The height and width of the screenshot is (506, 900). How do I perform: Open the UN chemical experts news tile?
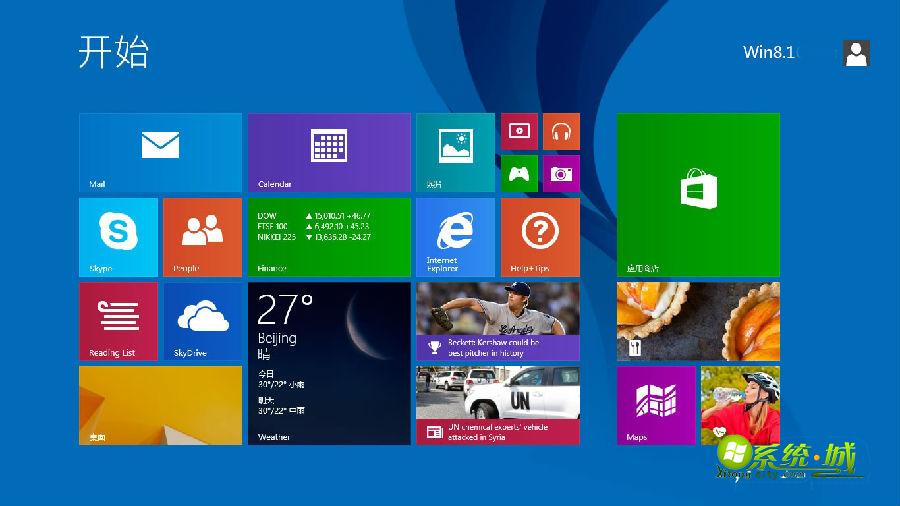point(498,406)
